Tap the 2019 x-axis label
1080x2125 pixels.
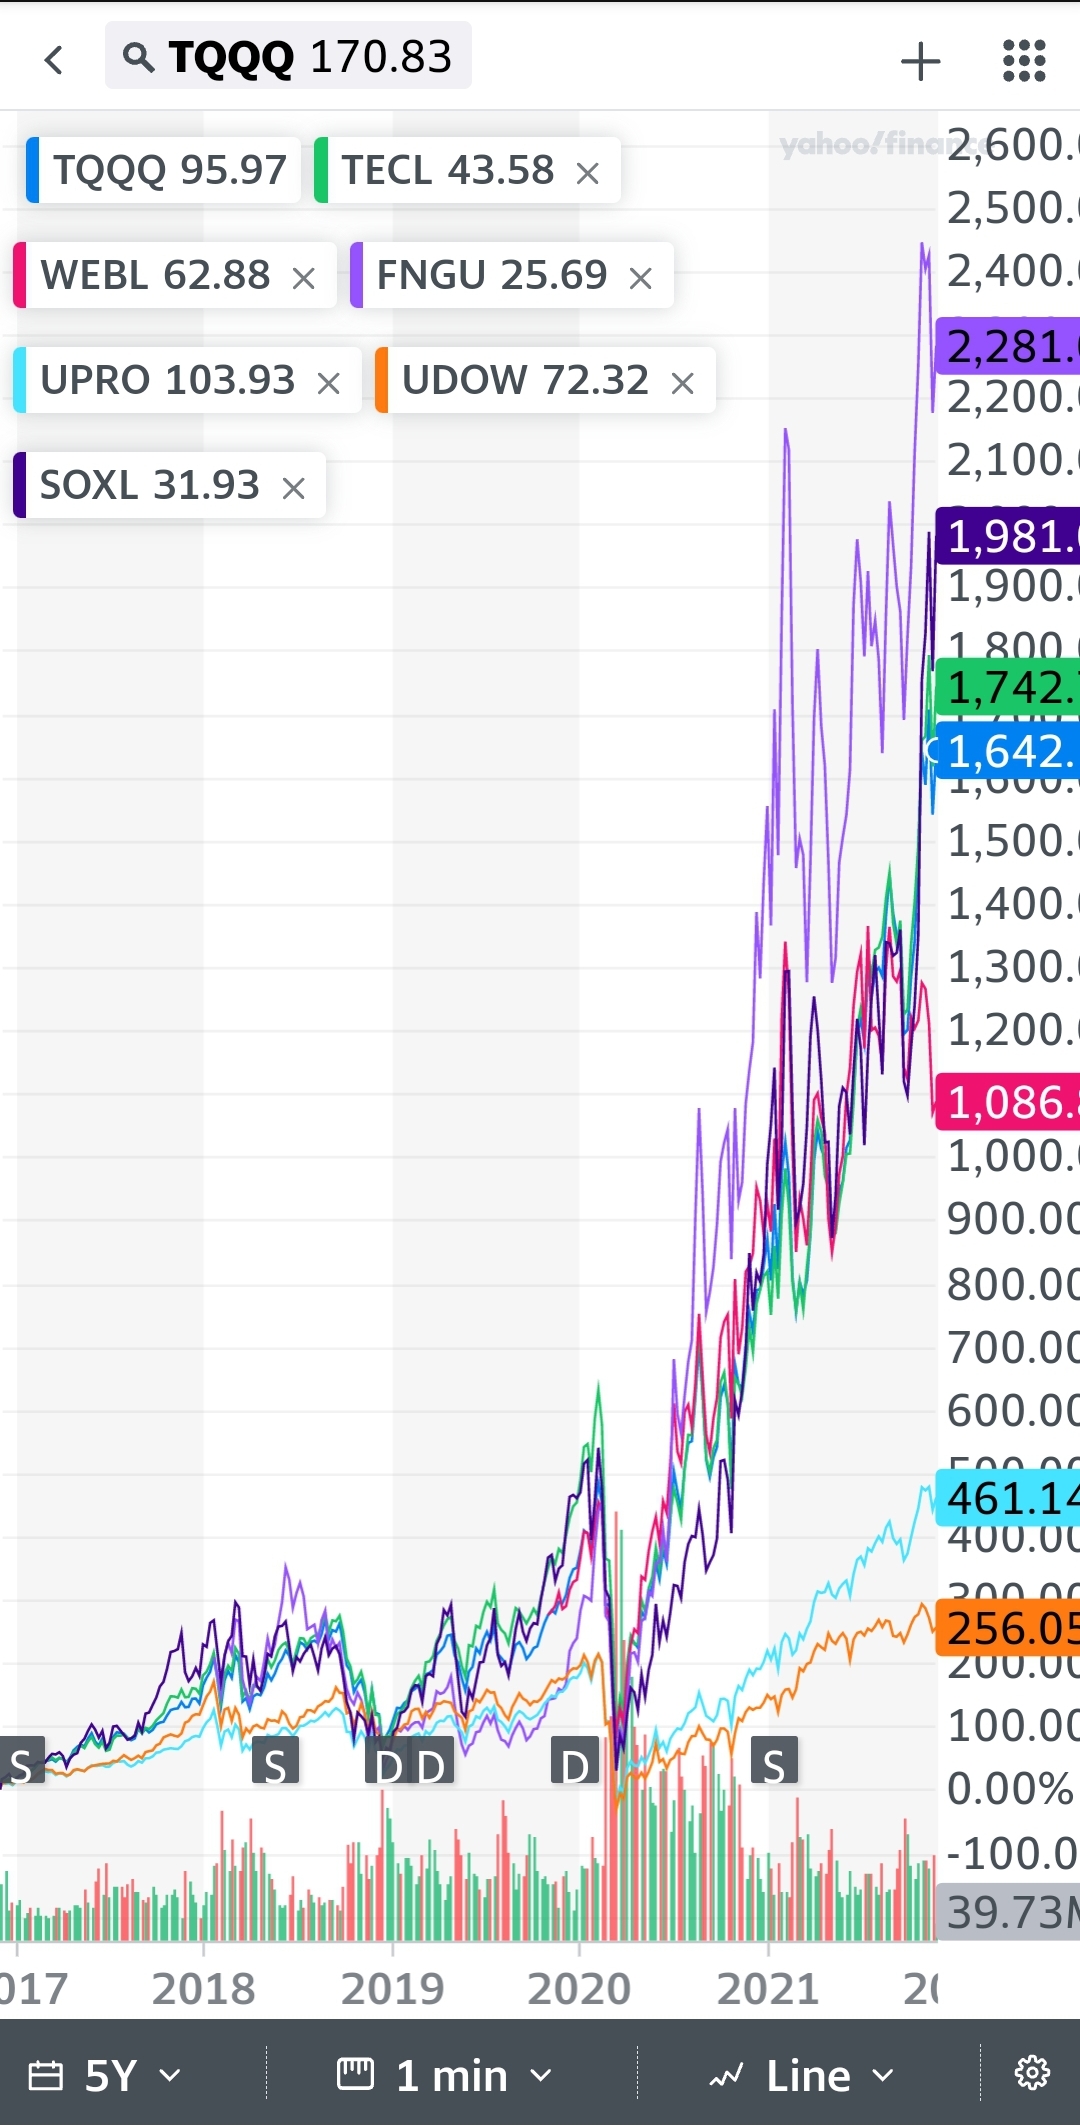[x=392, y=1988]
